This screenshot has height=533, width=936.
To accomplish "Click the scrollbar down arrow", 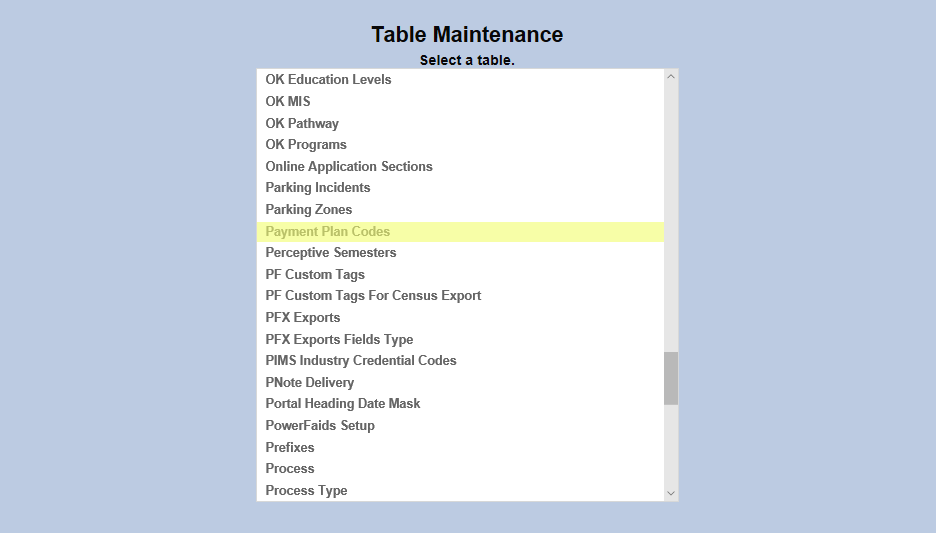I will tap(671, 493).
